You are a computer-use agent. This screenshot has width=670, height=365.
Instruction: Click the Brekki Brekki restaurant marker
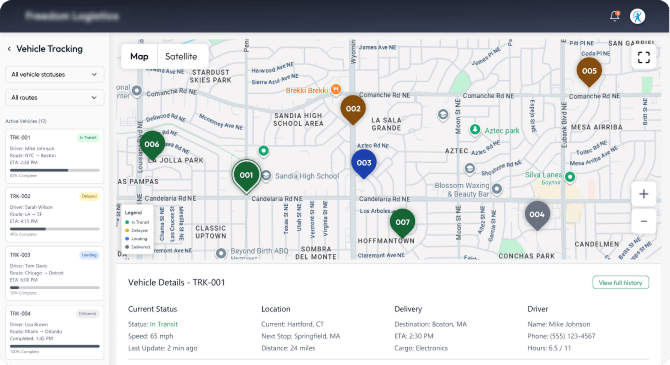click(x=336, y=90)
